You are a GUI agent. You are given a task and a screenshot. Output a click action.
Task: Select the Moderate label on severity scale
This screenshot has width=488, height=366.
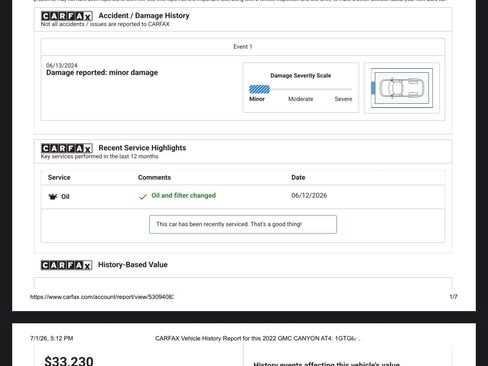coord(300,99)
